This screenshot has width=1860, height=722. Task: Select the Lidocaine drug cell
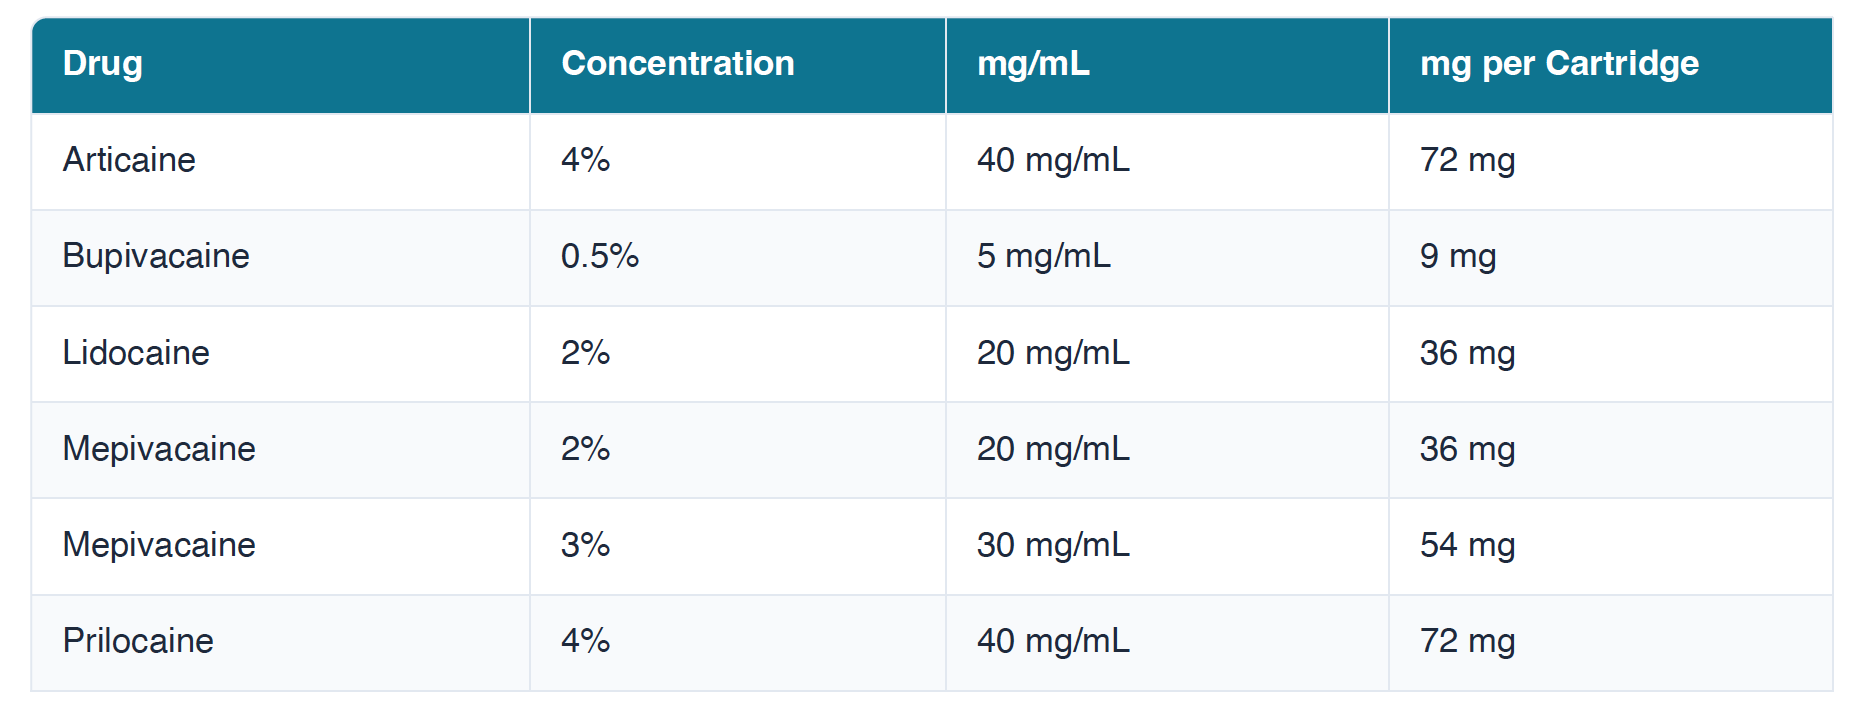(136, 353)
